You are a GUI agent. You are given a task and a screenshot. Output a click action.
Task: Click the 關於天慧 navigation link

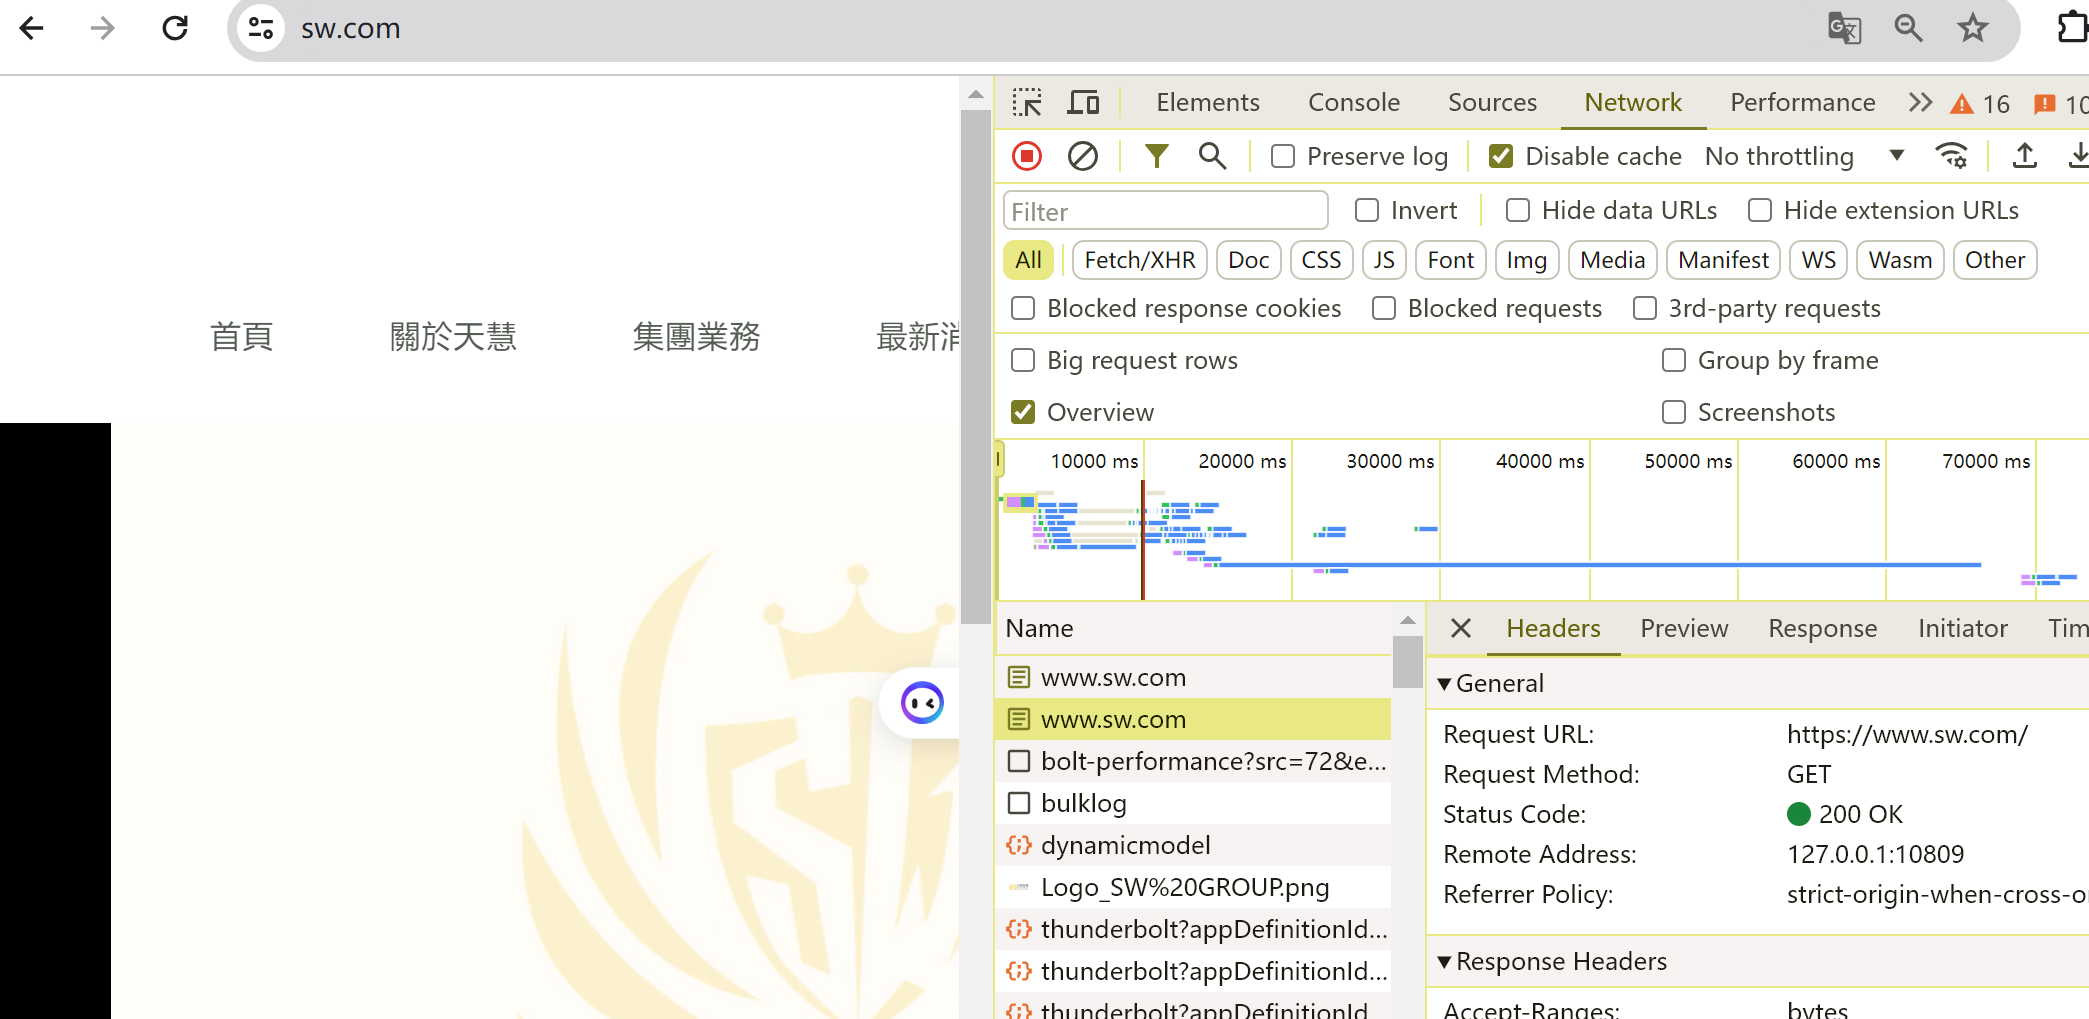452,337
